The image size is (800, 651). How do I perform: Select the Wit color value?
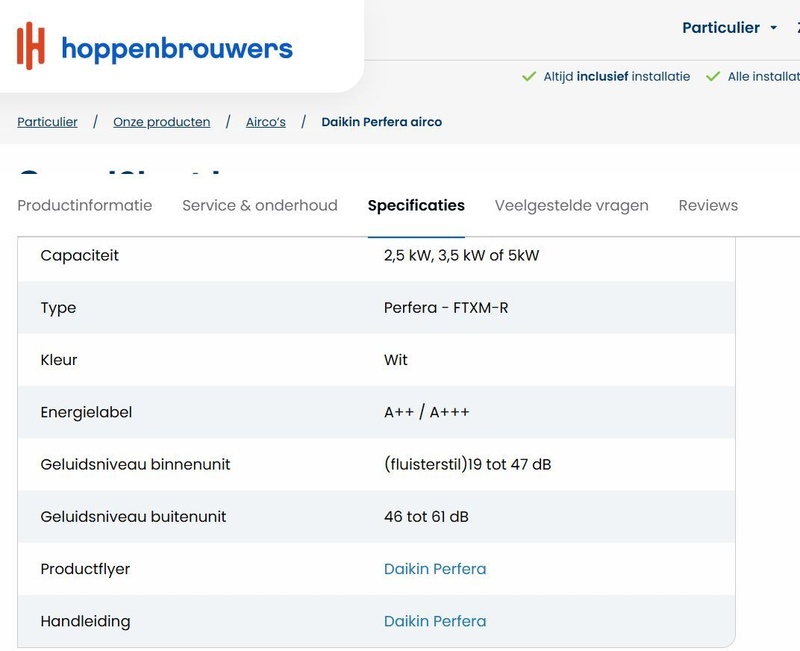coord(396,360)
